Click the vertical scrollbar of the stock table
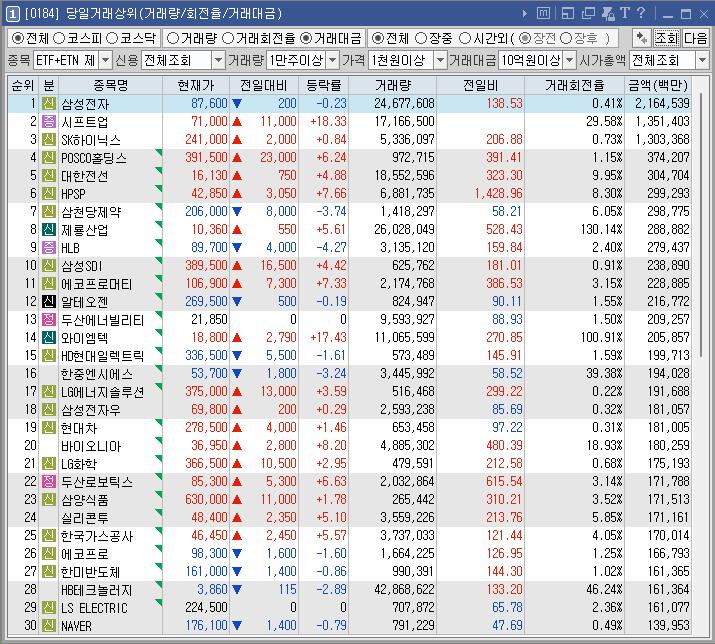Image resolution: width=715 pixels, height=644 pixels. click(x=701, y=223)
